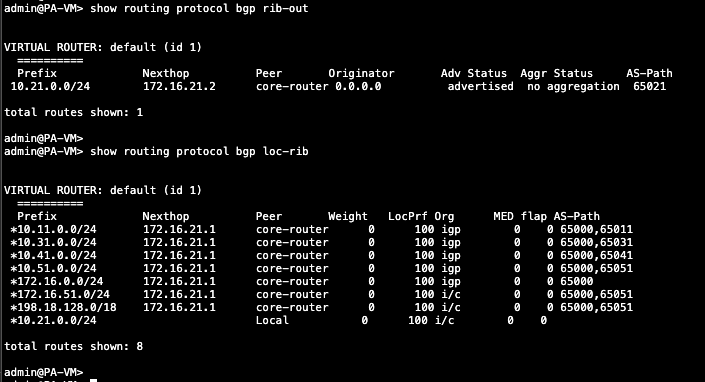Click the *172.16.51.0/24 prefix entry
The width and height of the screenshot is (705, 382).
click(60, 294)
